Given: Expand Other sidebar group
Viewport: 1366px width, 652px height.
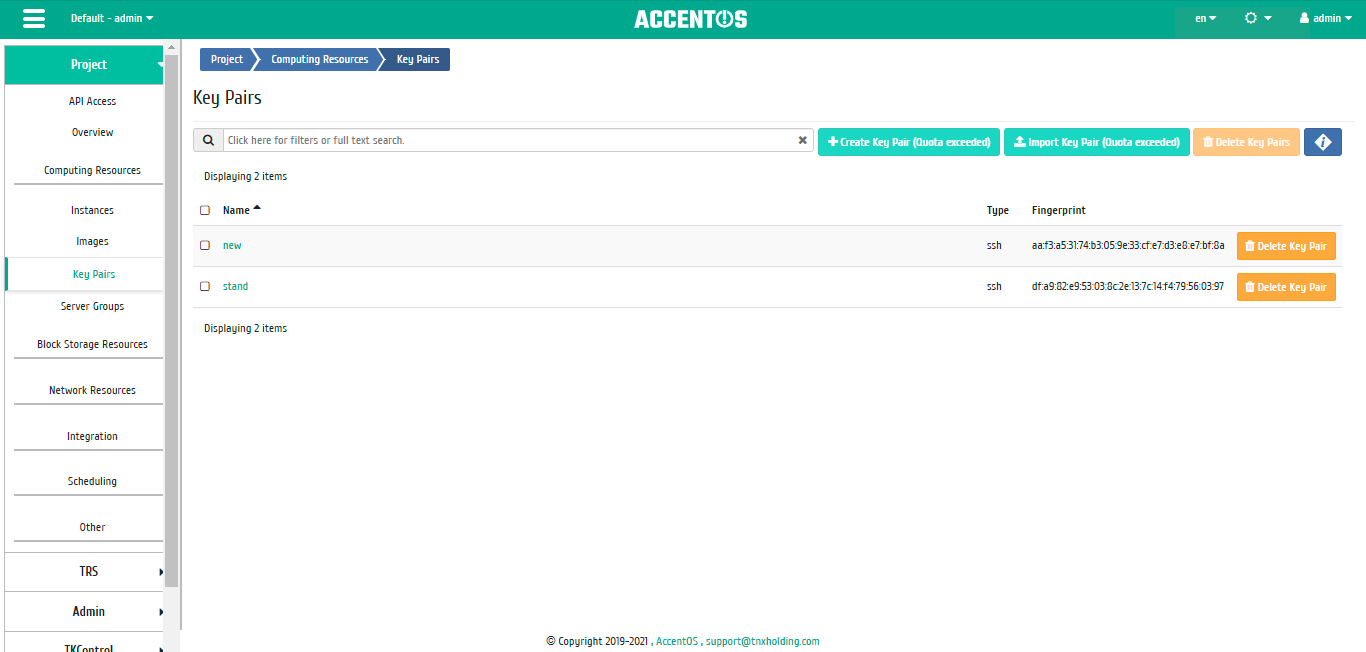Looking at the screenshot, I should tap(92, 527).
